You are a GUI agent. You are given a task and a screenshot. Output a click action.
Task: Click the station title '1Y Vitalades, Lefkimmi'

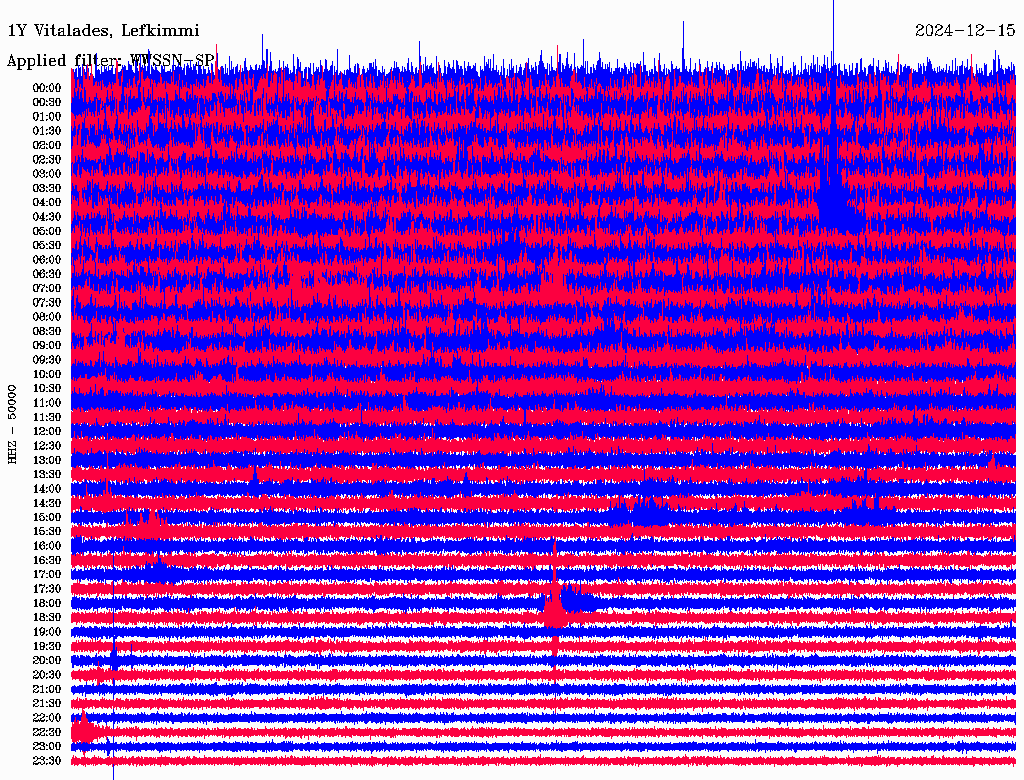pos(103,31)
